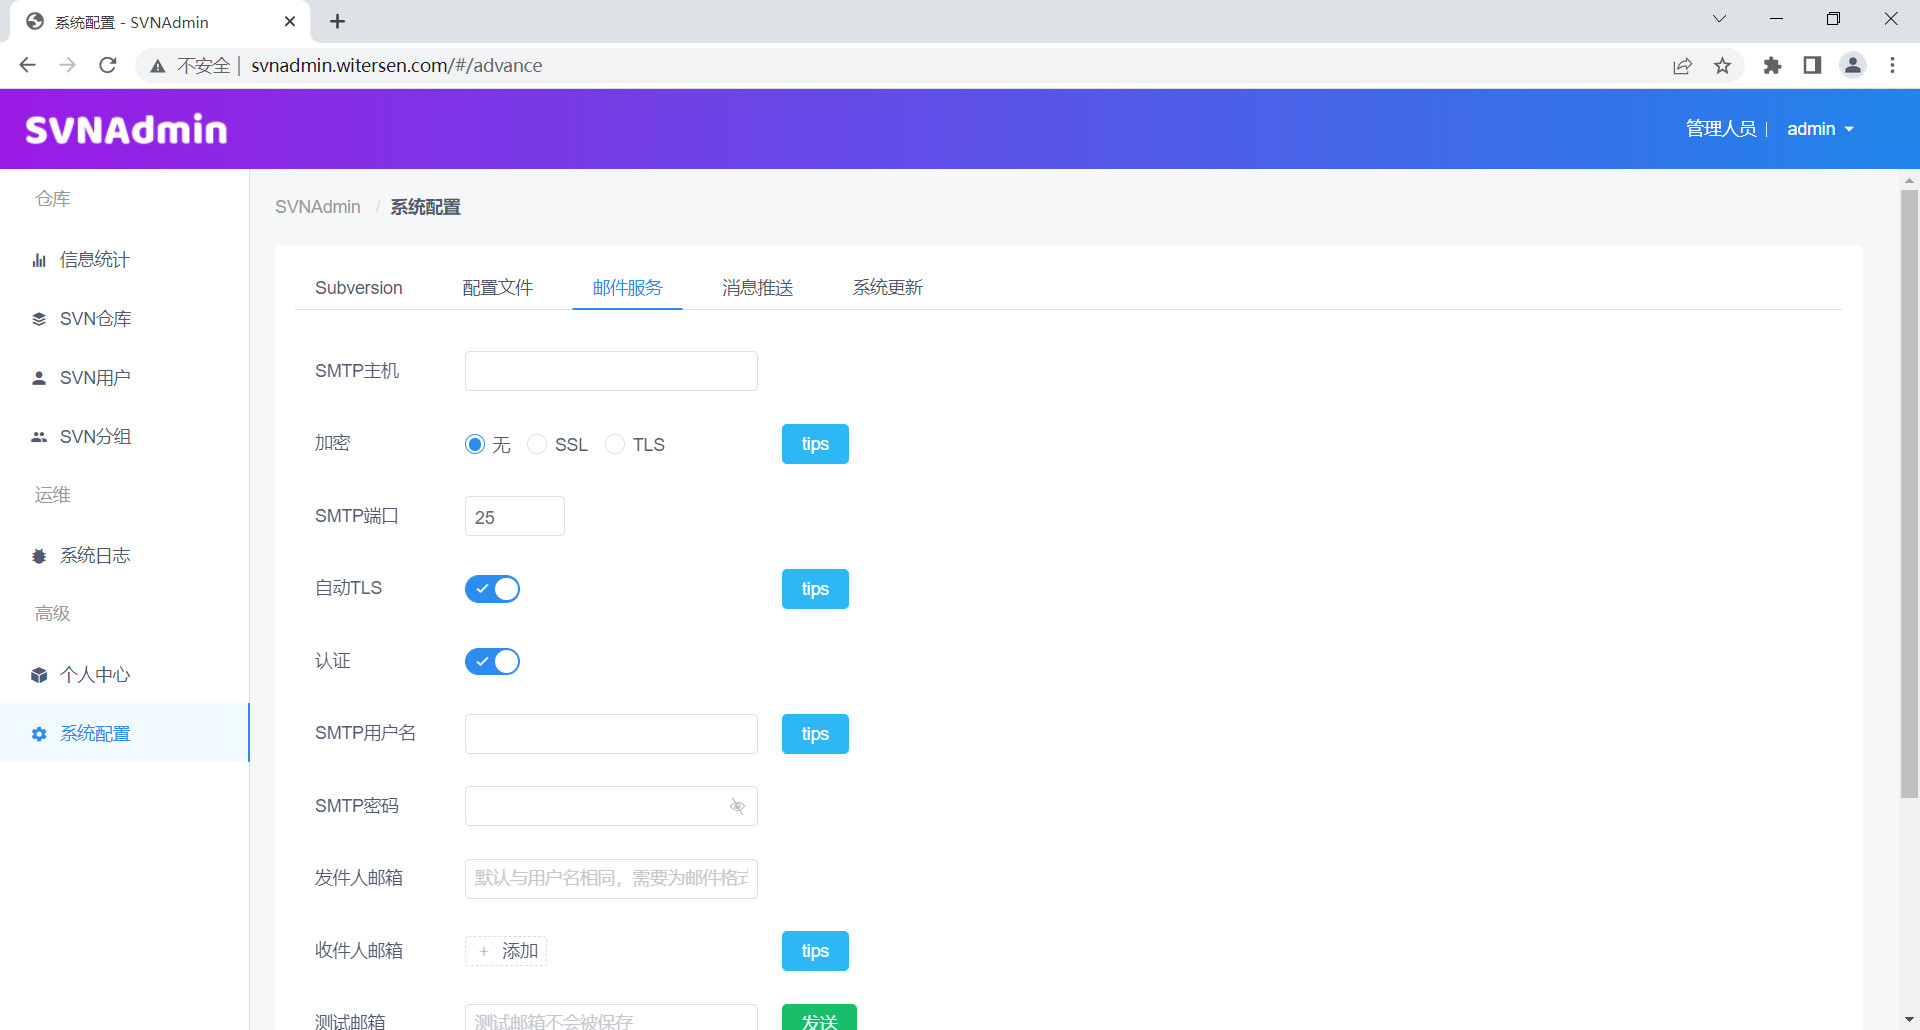Click into the SMTP主机 input field
The width and height of the screenshot is (1920, 1030).
tap(611, 371)
